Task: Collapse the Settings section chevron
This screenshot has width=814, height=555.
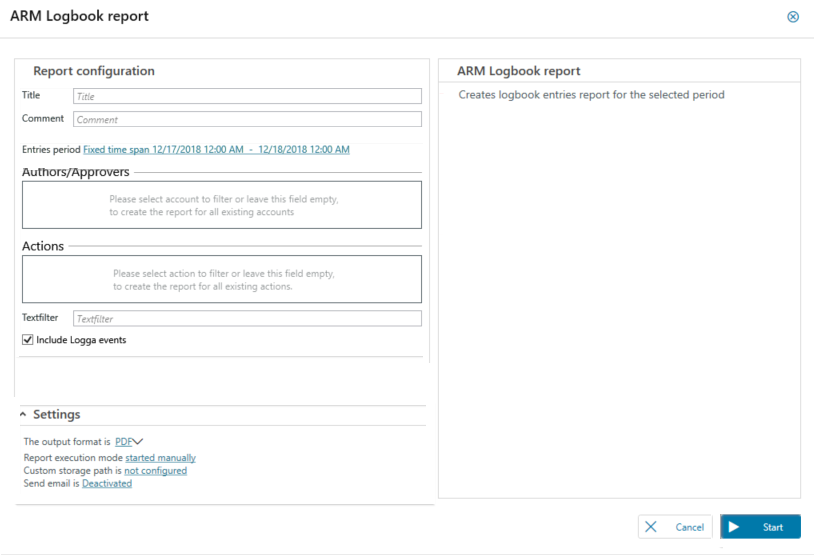Action: pos(23,415)
